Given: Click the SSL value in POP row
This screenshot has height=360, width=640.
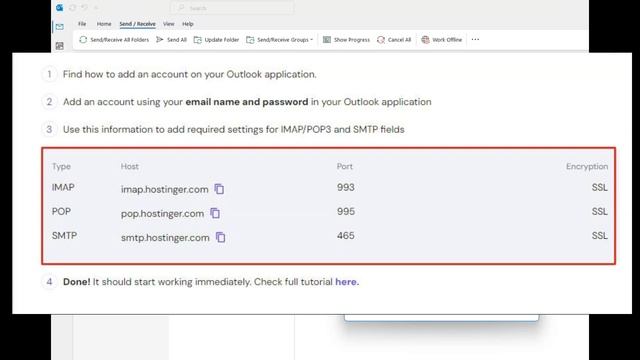Looking at the screenshot, I should [x=600, y=211].
